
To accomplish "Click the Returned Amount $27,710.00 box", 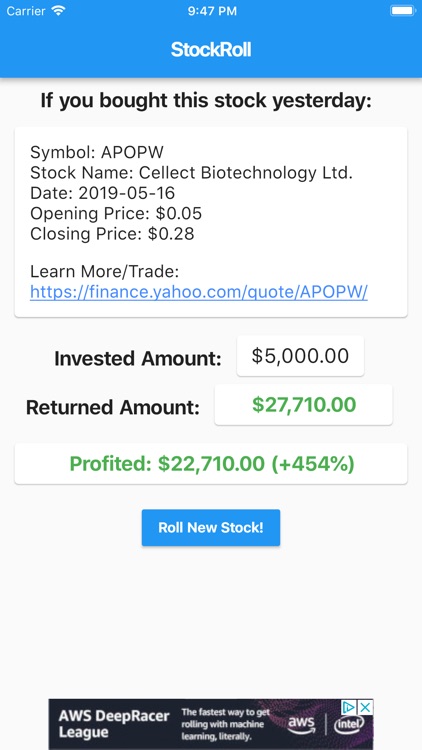I will (303, 405).
